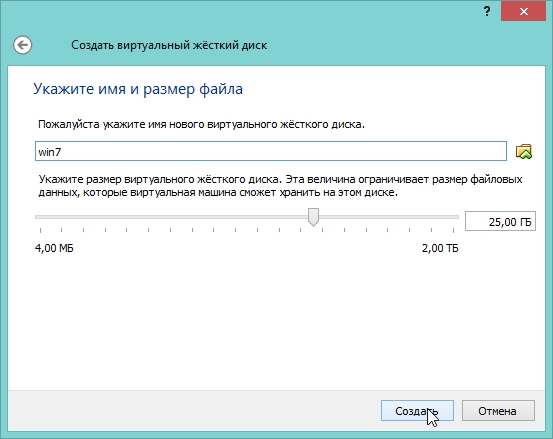This screenshot has width=553, height=439.
Task: Close the dialog with the red X
Action: pos(524,12)
